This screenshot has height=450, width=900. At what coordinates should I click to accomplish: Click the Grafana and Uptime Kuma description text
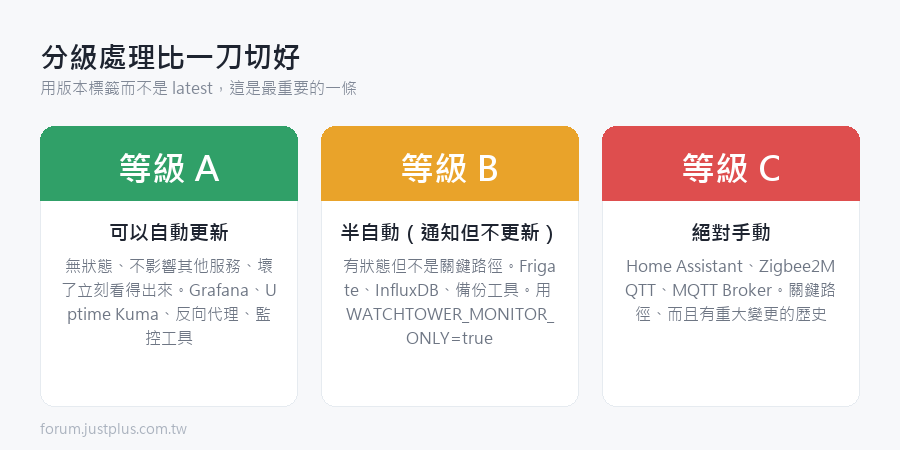pyautogui.click(x=169, y=302)
